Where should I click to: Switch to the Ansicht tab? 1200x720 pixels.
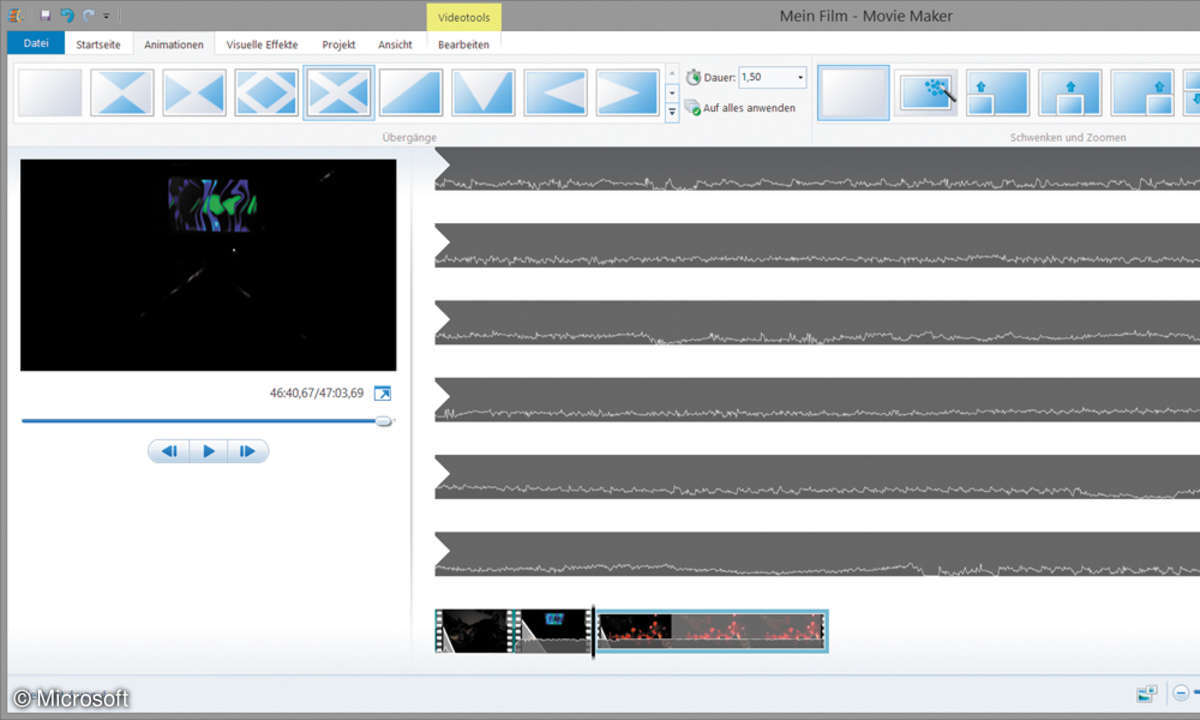tap(395, 44)
